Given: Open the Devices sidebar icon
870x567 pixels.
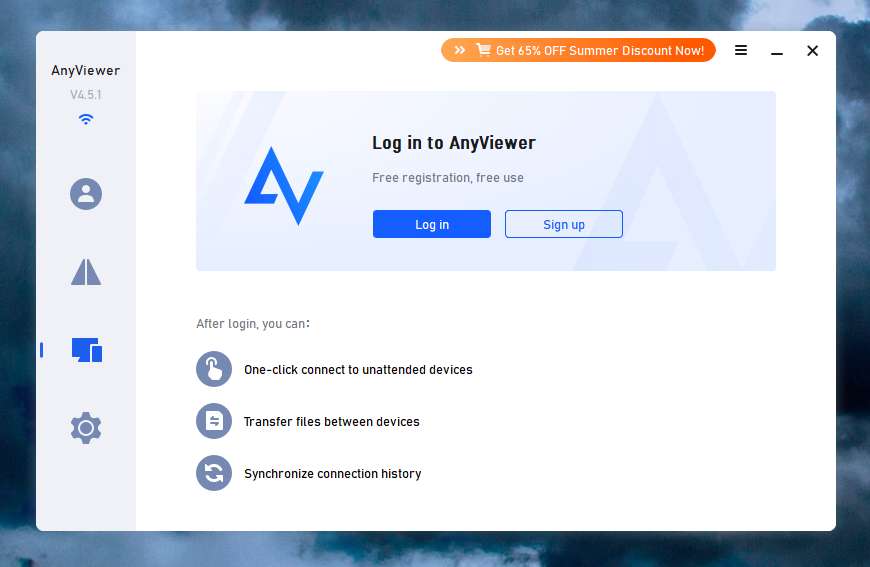Looking at the screenshot, I should [x=87, y=350].
